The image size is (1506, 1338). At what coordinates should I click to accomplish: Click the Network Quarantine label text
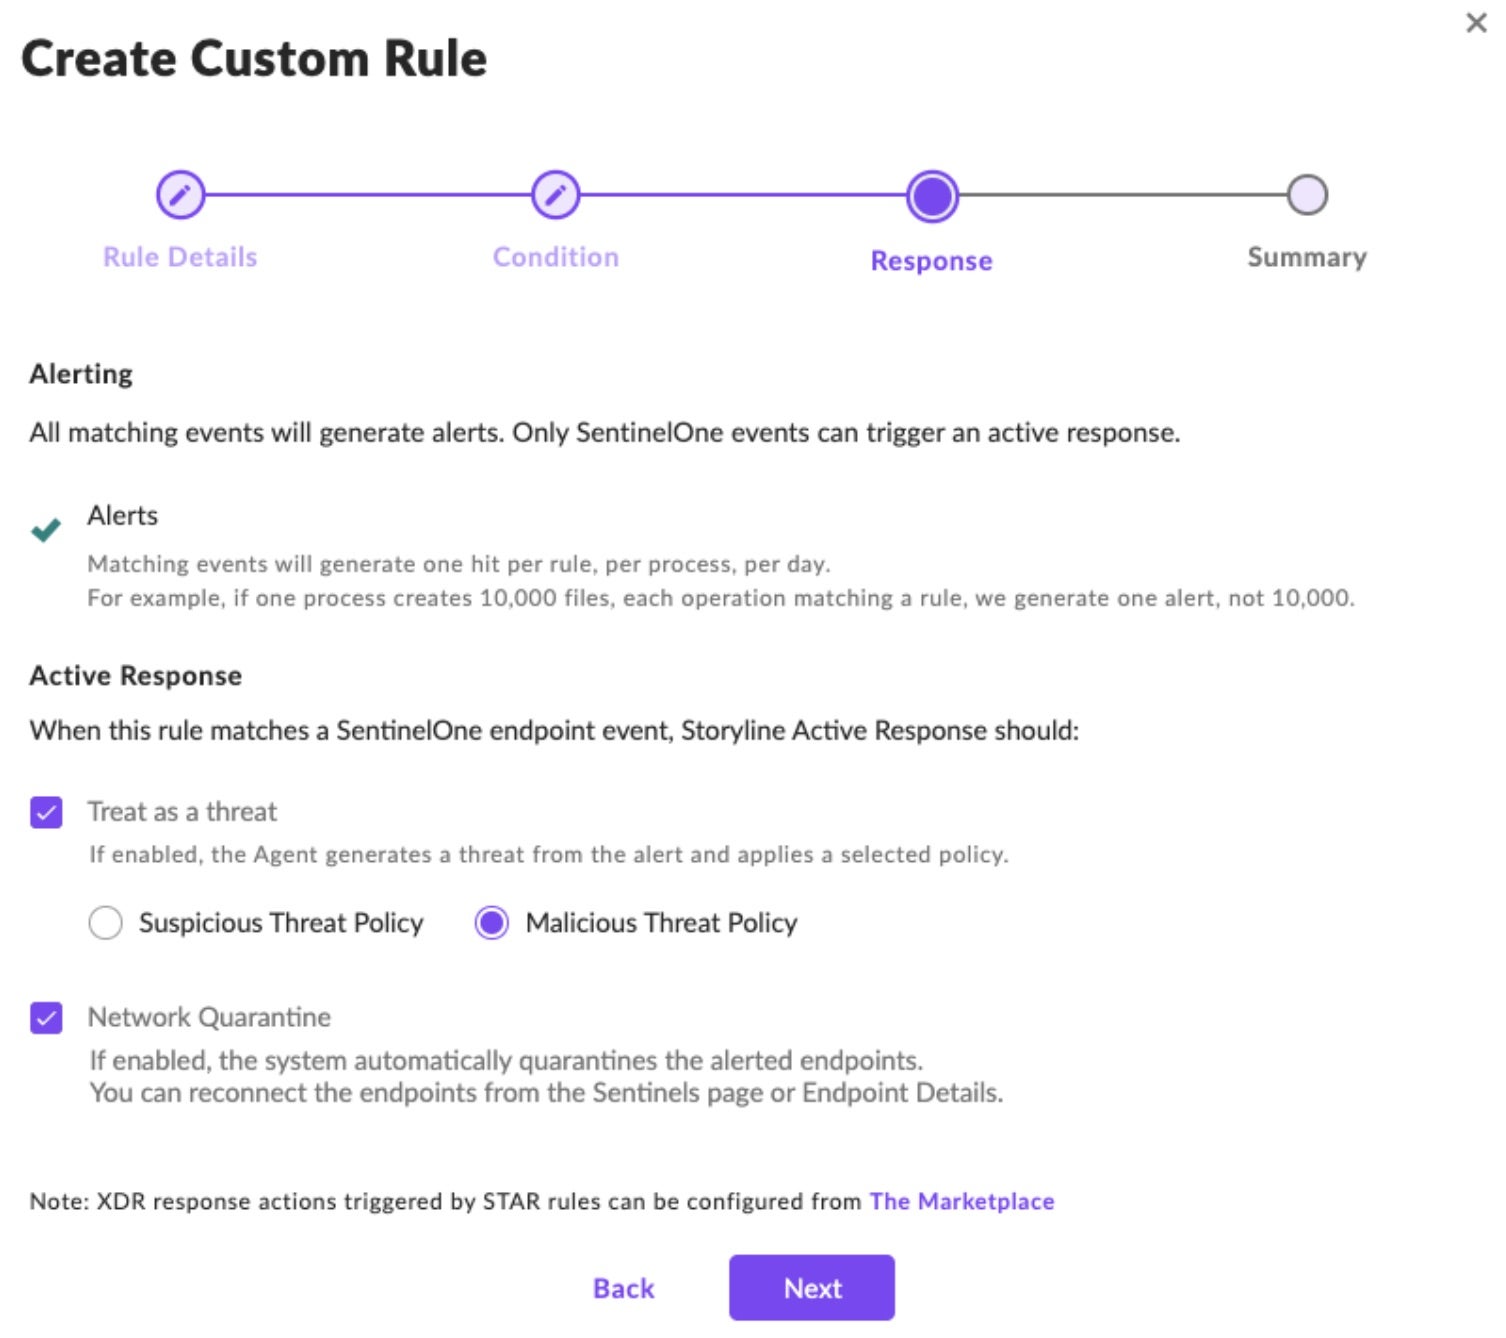tap(209, 1017)
